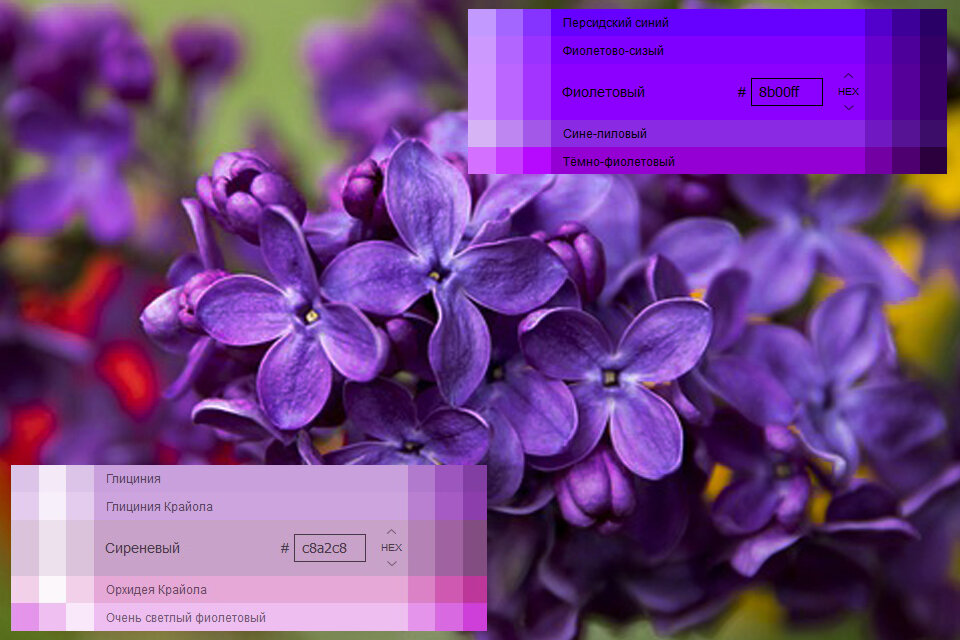960x640 pixels.
Task: Select the Очень светлый фиолетовый row
Action: [x=251, y=617]
